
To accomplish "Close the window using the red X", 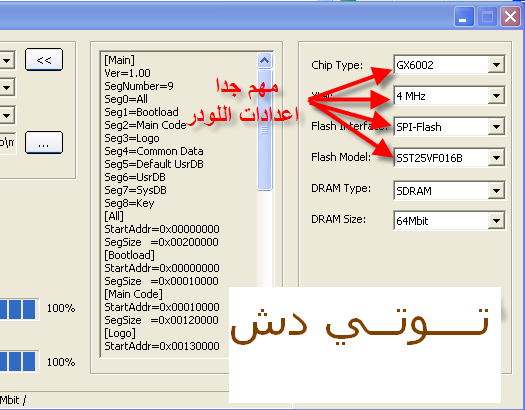I will (x=510, y=16).
